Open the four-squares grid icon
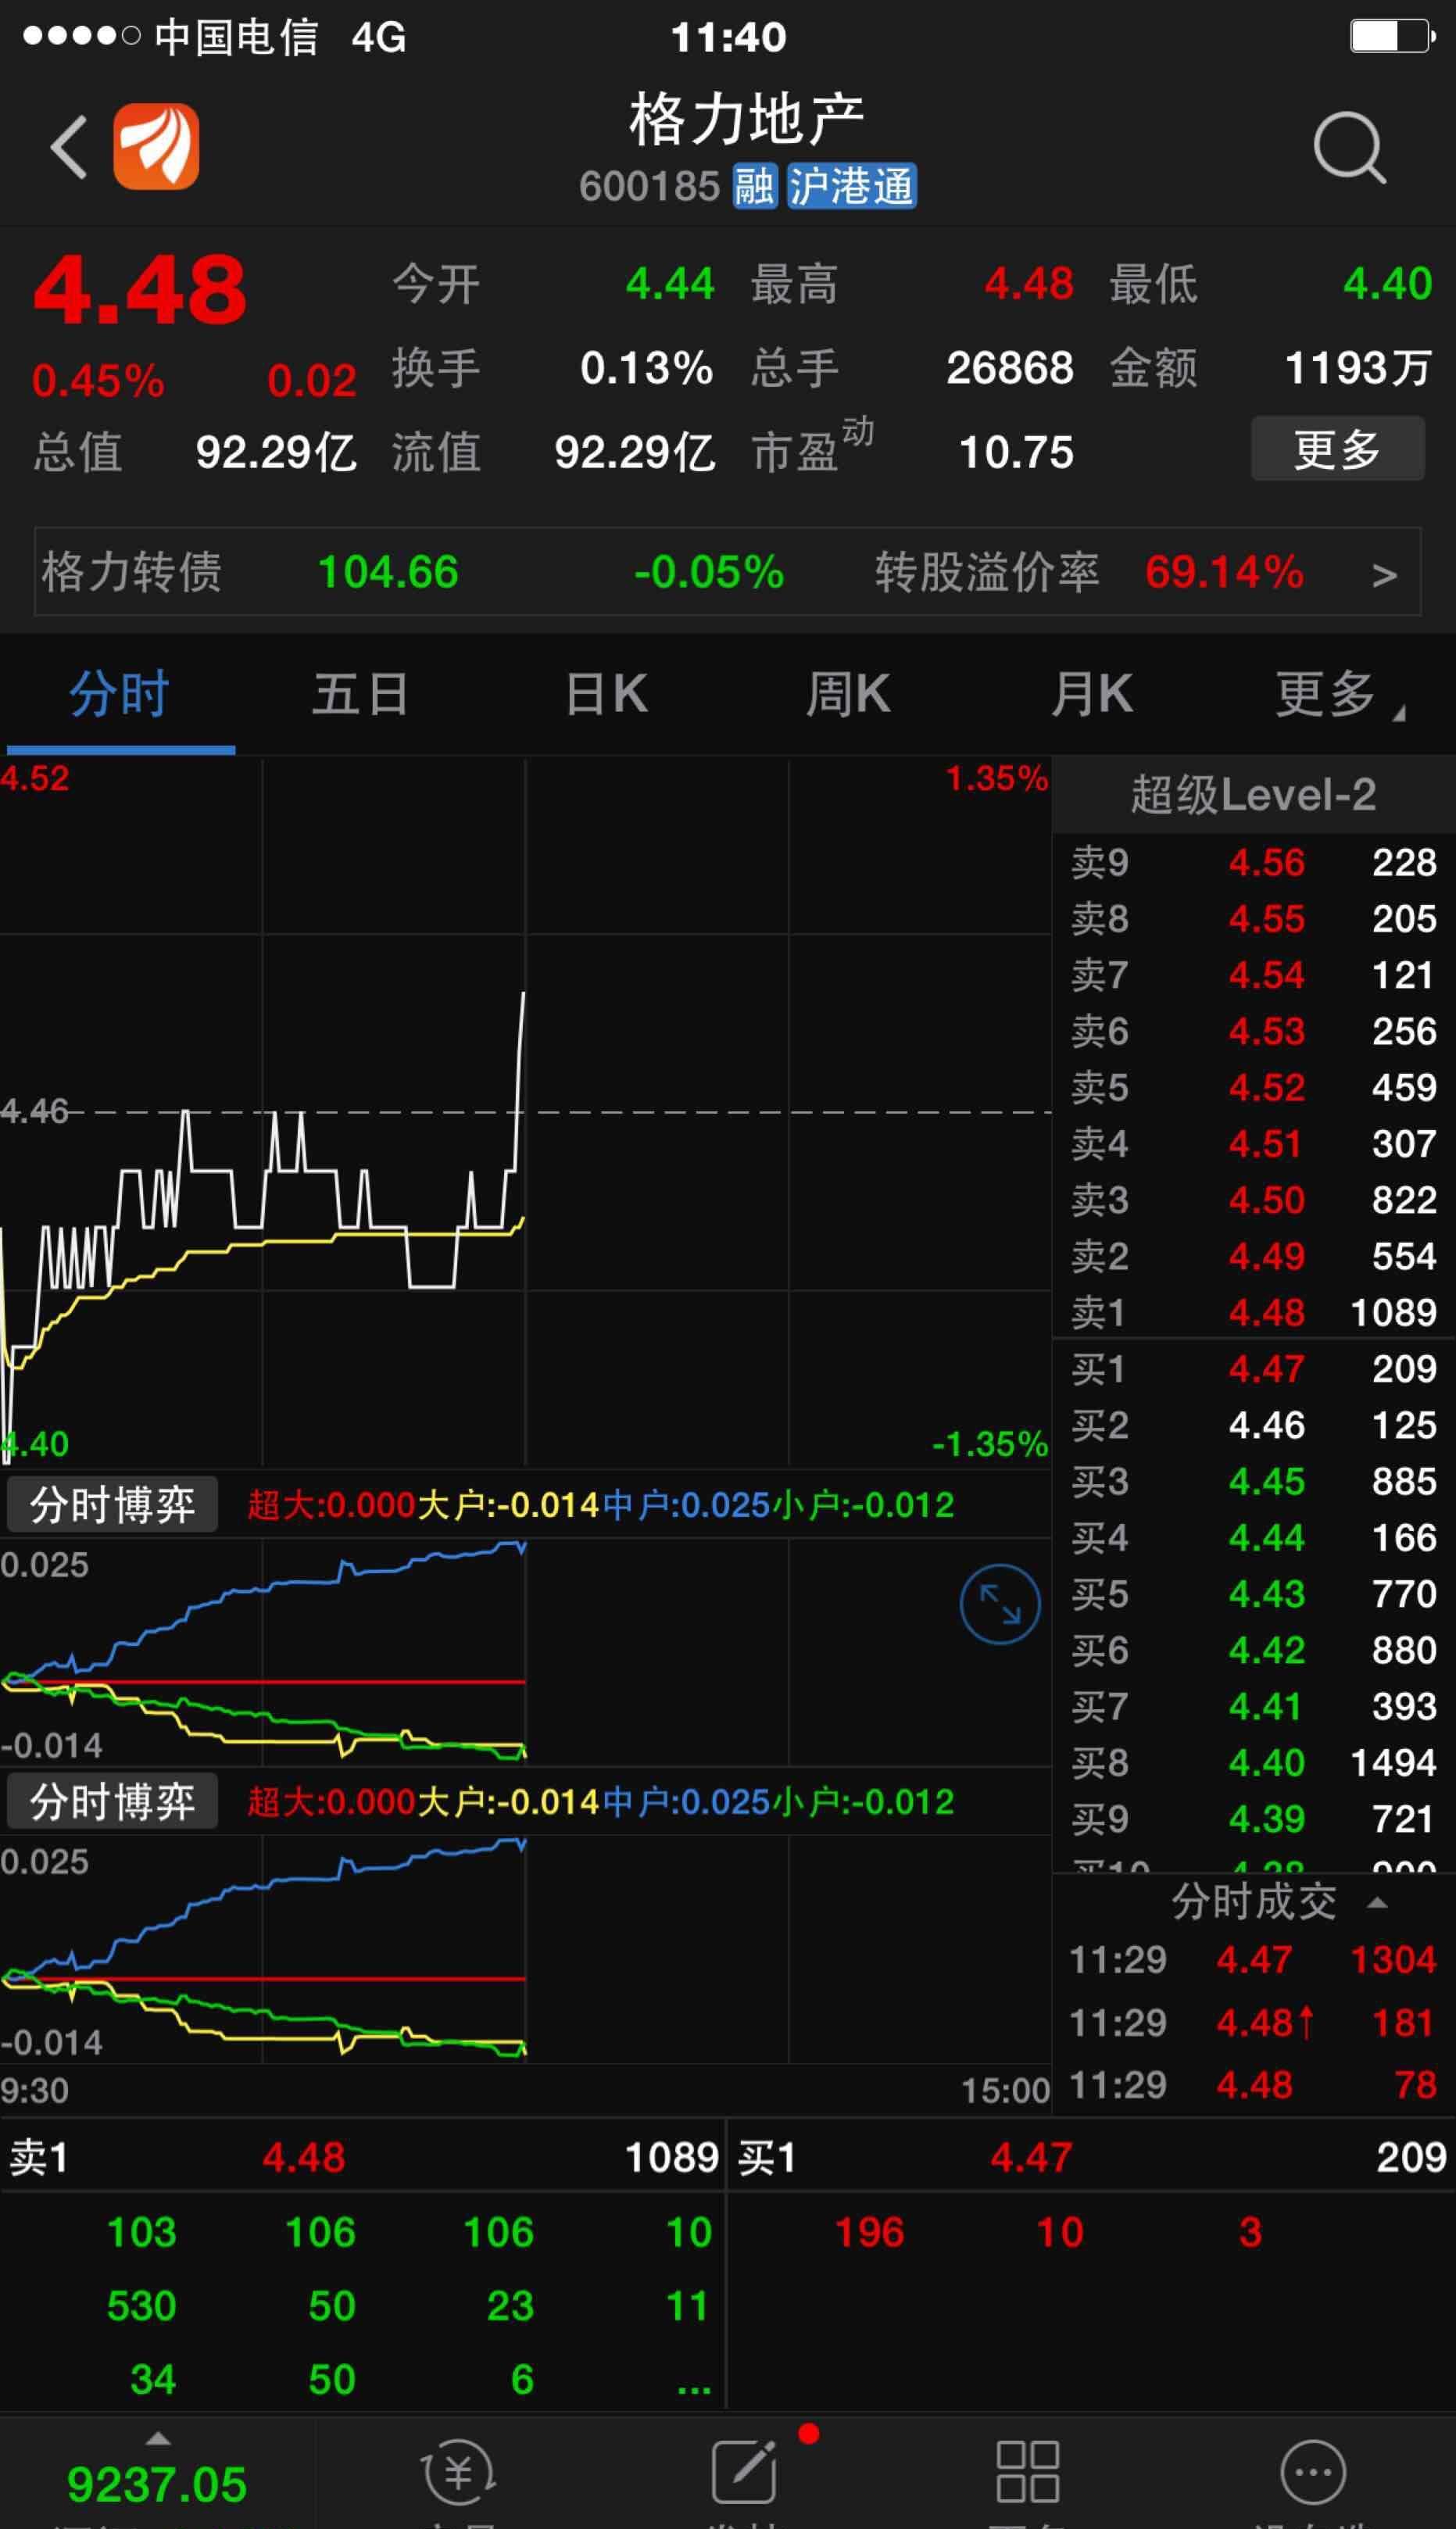Viewport: 1456px width, 2529px height. point(1027,2471)
